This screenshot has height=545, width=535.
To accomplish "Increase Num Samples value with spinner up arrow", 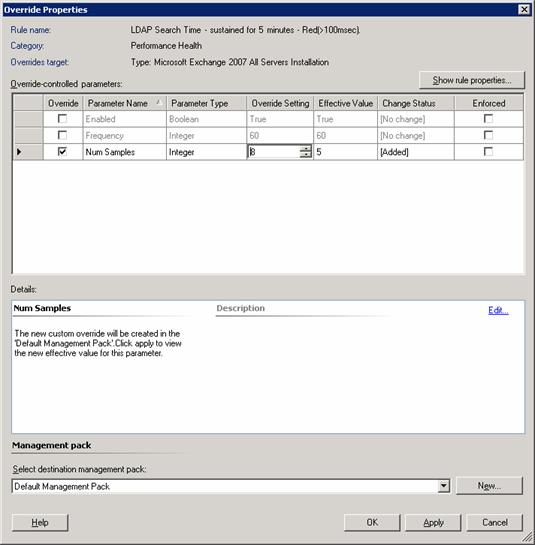I will click(306, 149).
